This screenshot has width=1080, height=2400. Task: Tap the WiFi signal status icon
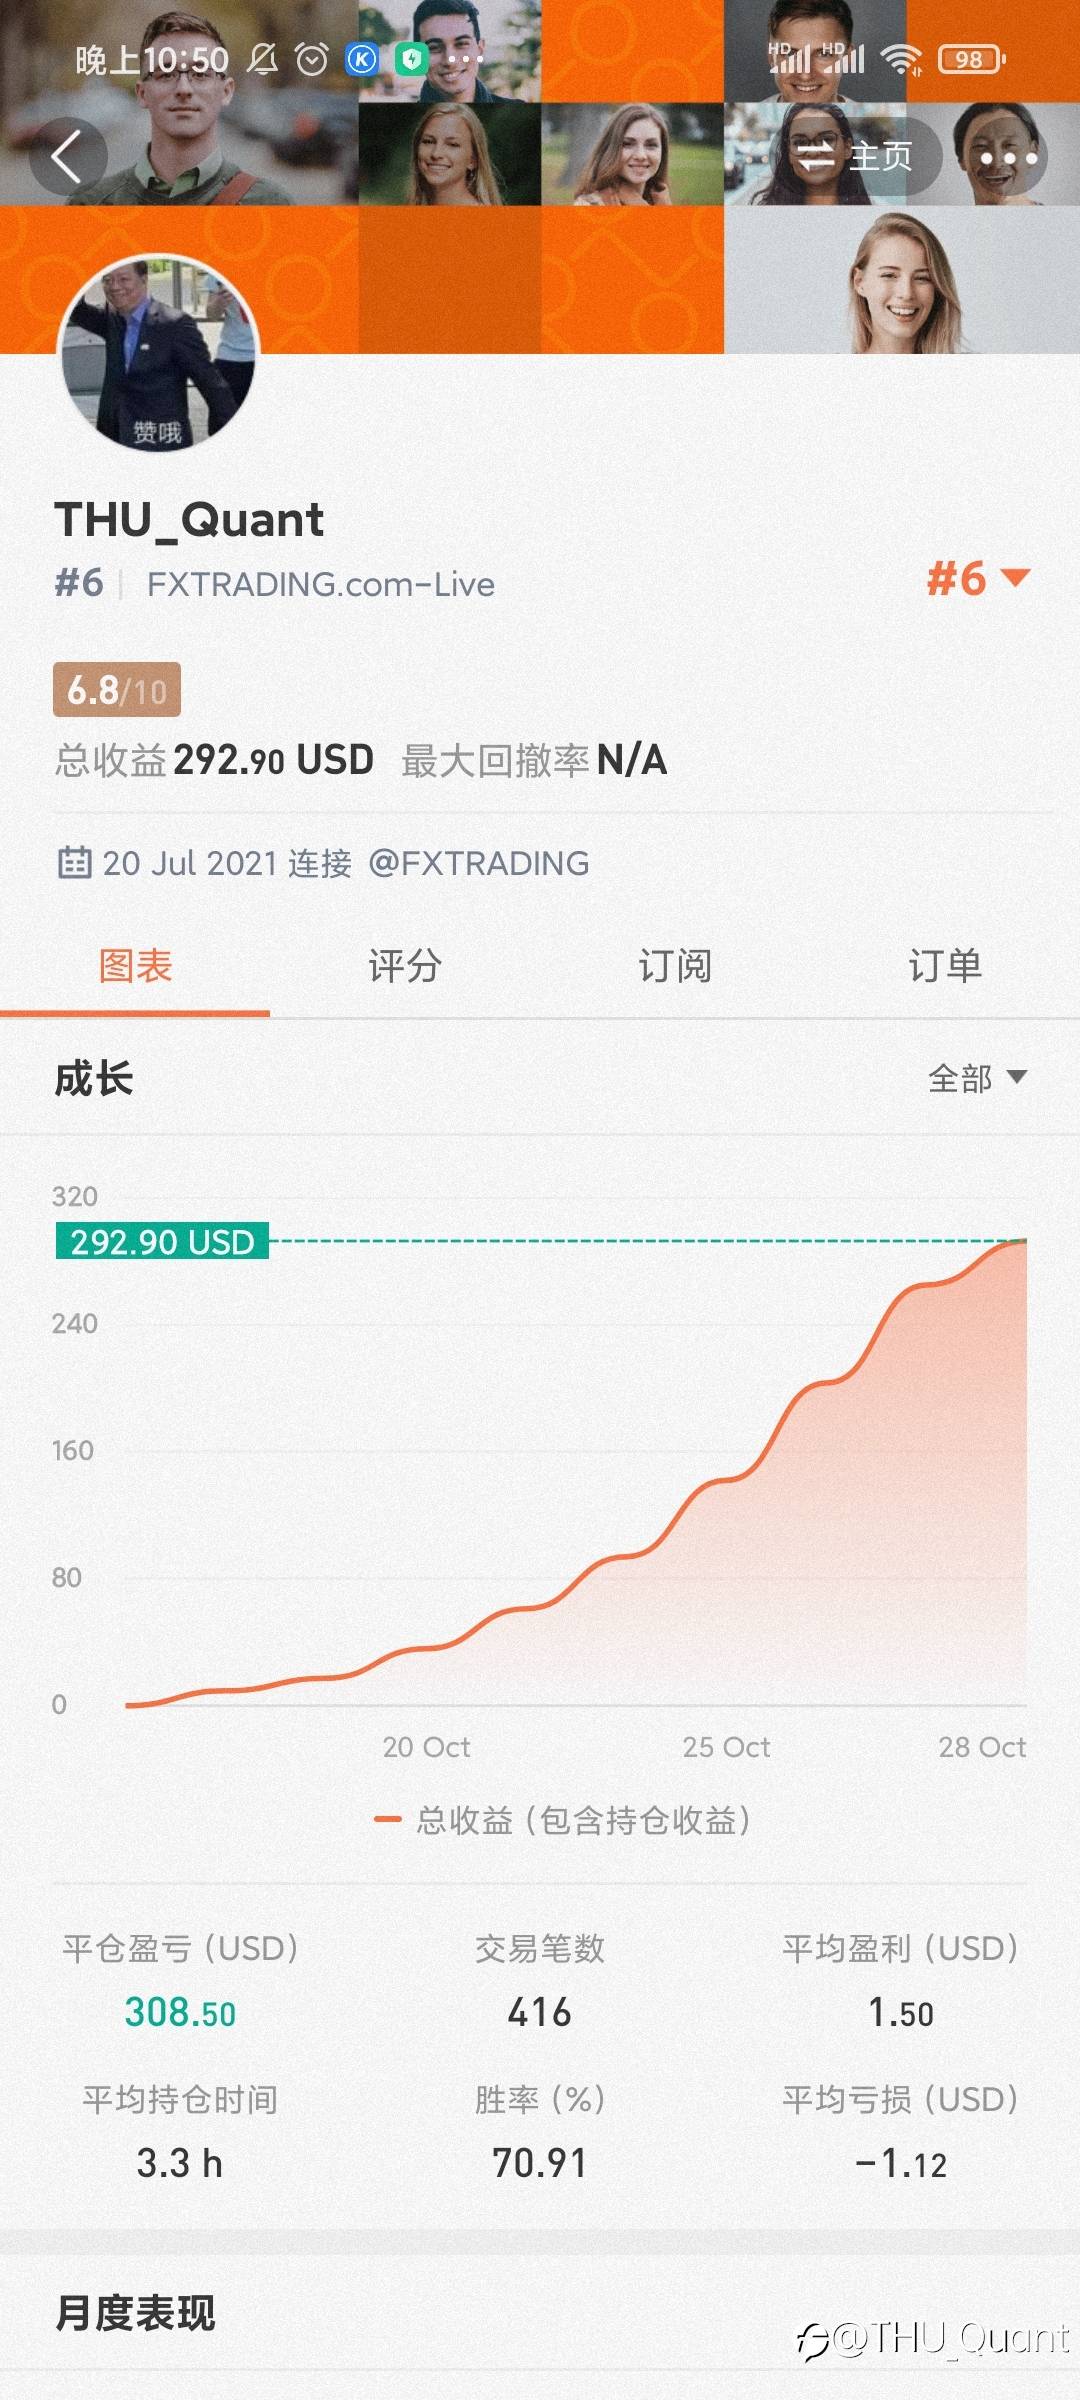click(x=901, y=60)
